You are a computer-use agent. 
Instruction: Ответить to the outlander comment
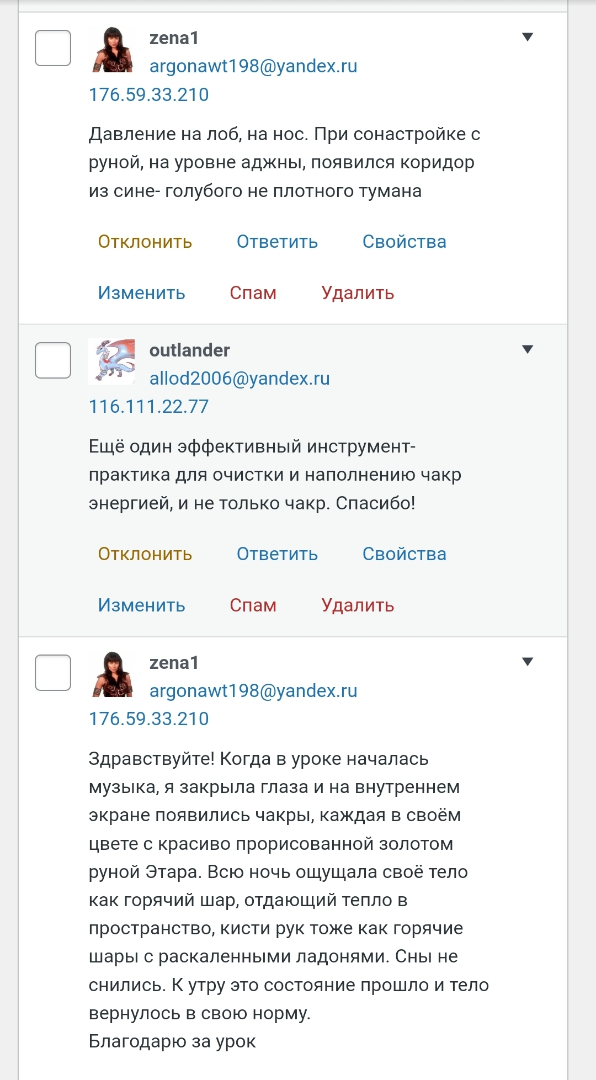tap(277, 554)
